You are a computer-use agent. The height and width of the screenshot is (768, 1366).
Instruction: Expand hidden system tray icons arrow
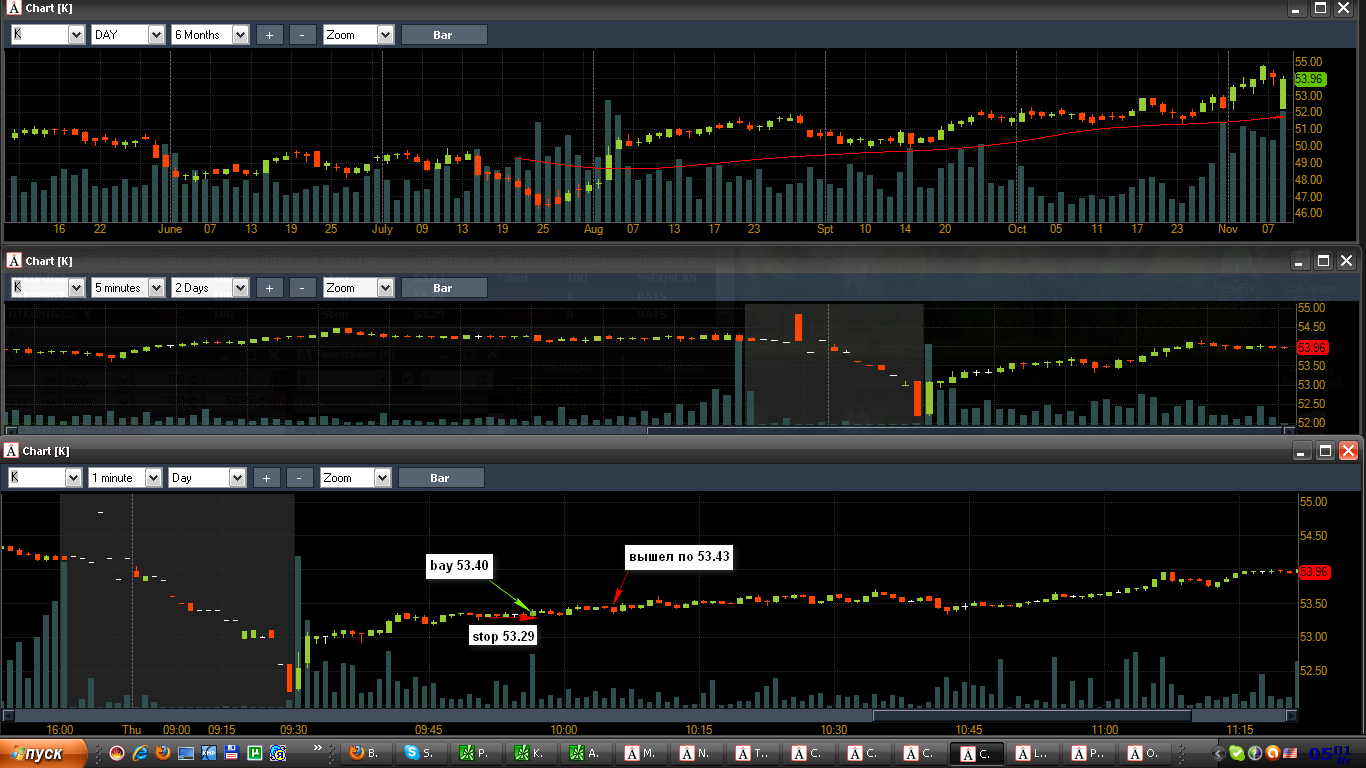click(1219, 753)
